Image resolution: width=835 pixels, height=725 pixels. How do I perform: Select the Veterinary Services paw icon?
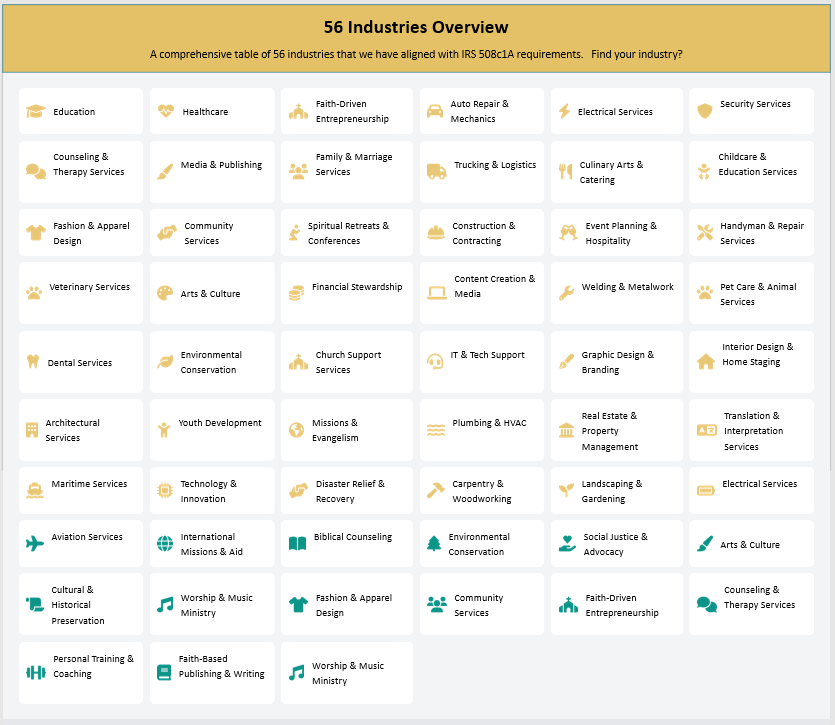coord(34,293)
